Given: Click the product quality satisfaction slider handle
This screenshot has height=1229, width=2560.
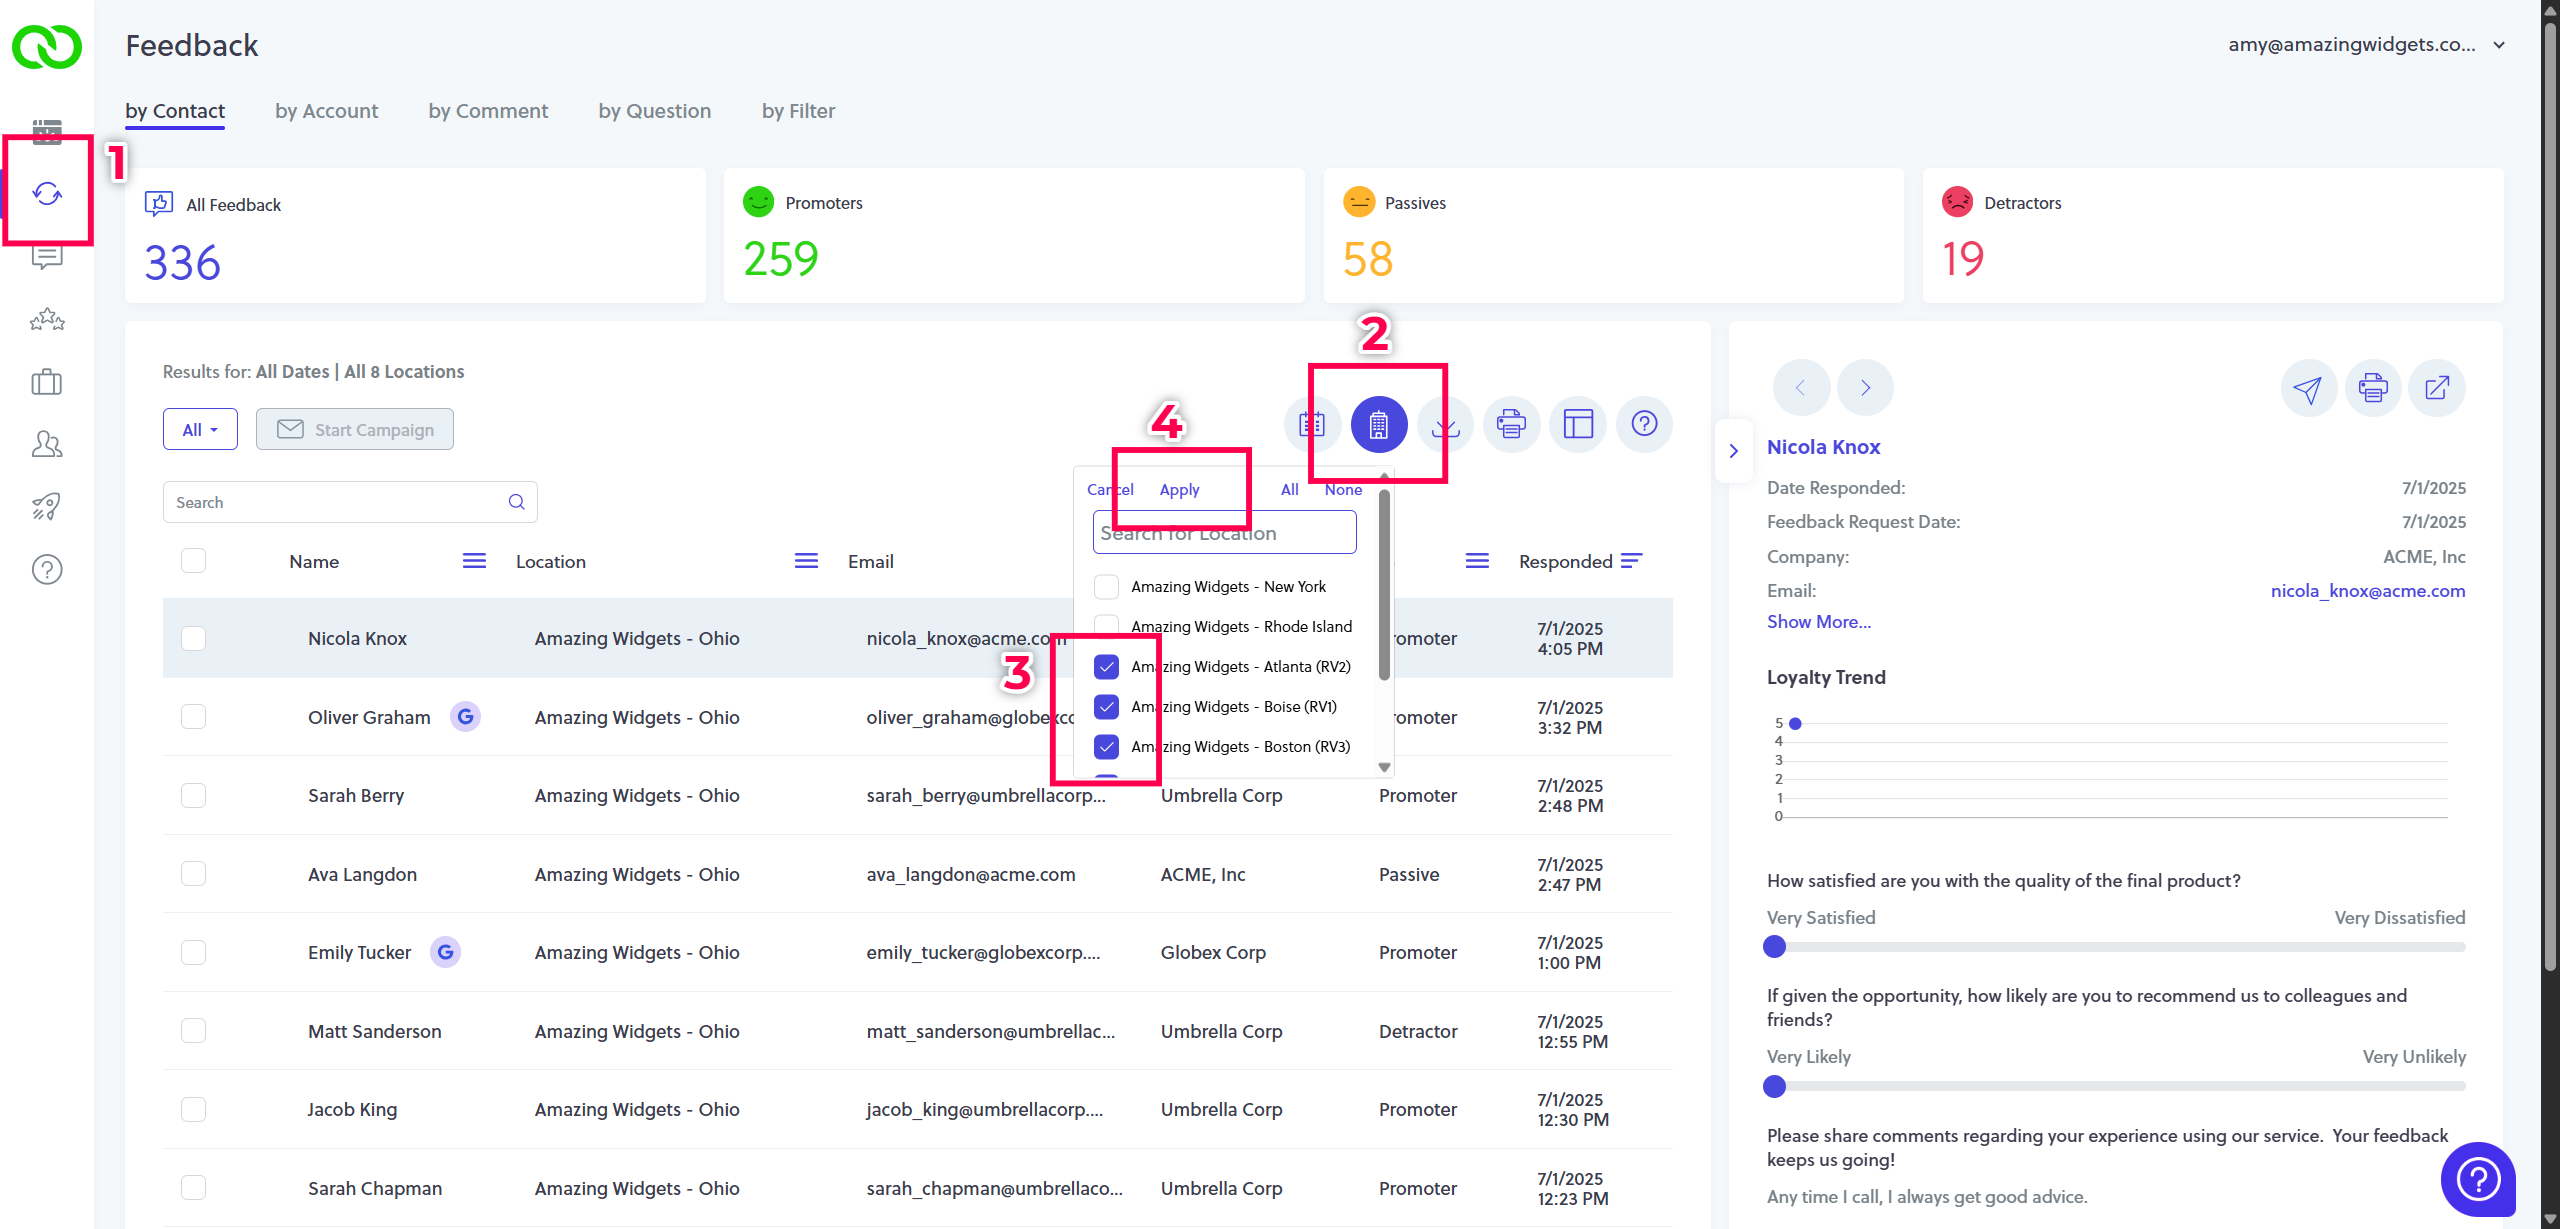Looking at the screenshot, I should [1774, 947].
